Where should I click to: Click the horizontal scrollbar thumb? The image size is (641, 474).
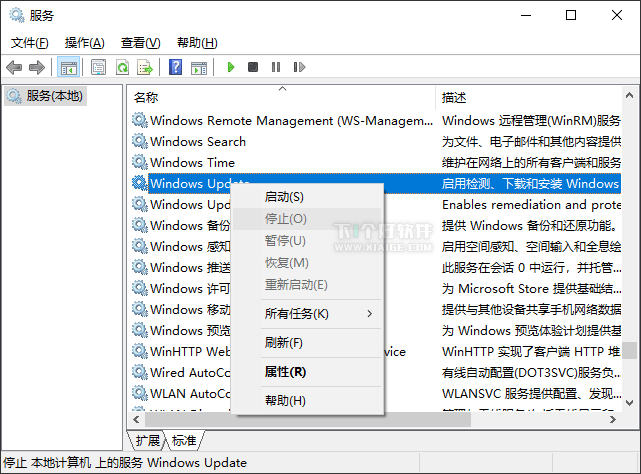click(308, 419)
